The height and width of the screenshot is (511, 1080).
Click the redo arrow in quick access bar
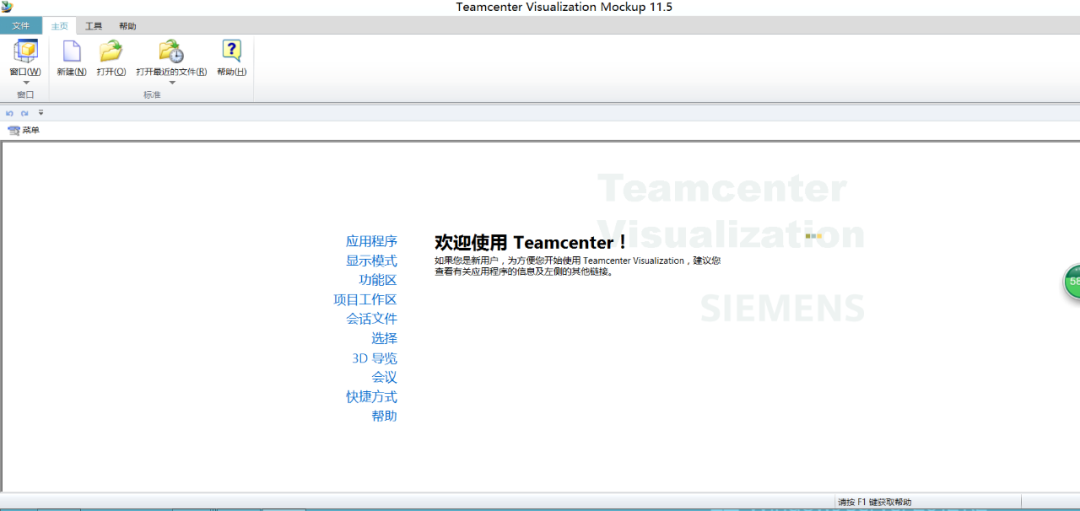coord(24,113)
